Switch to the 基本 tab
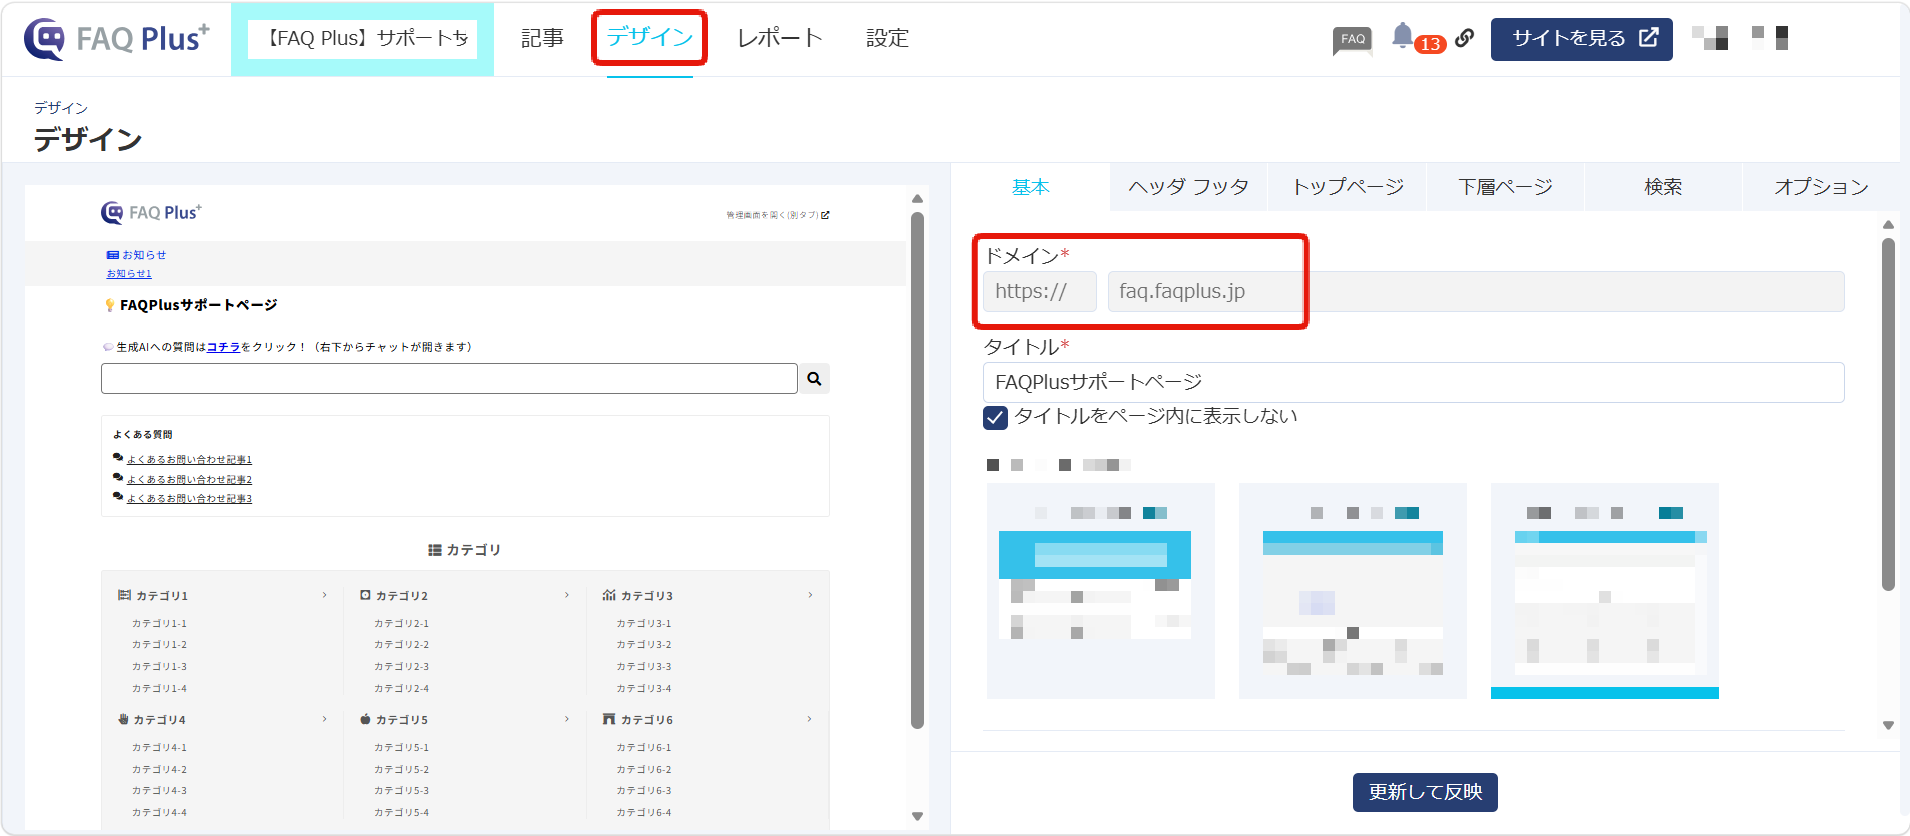1910x836 pixels. tap(1031, 187)
